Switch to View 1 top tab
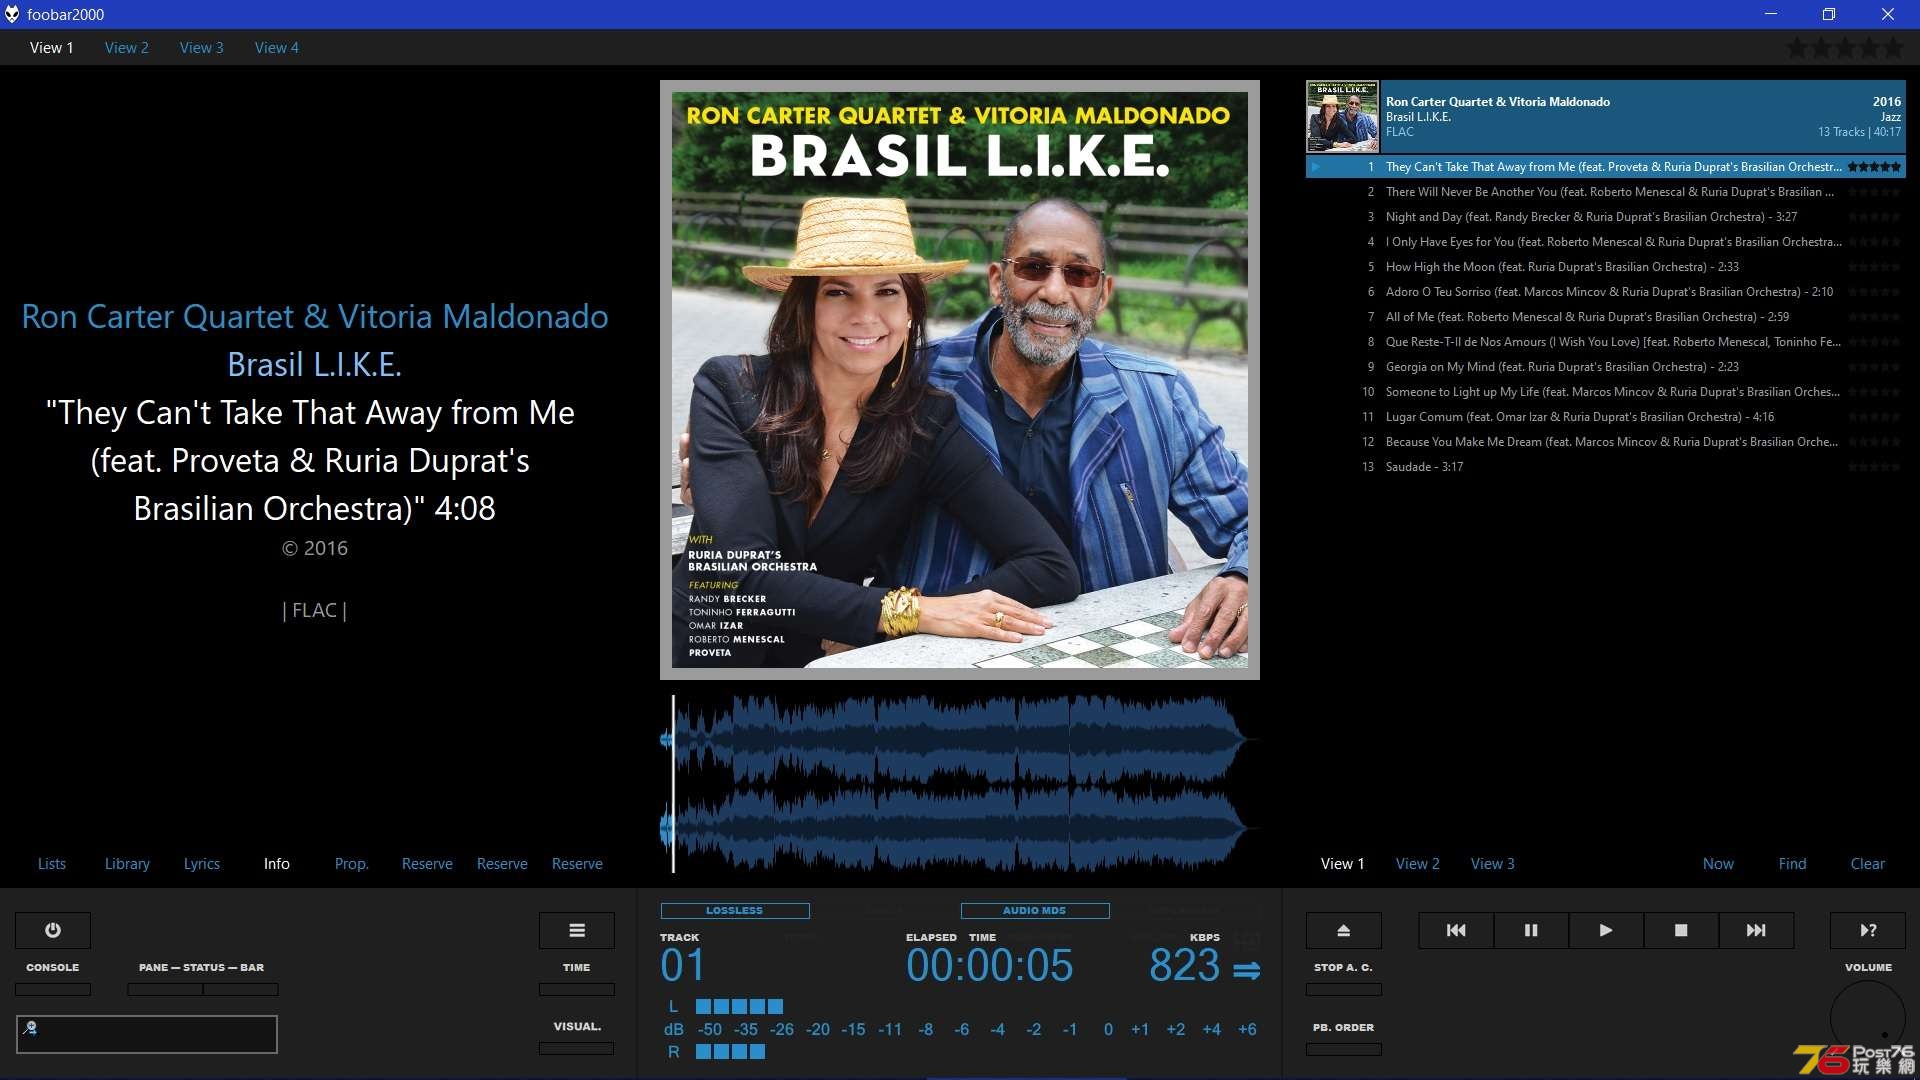This screenshot has width=1920, height=1080. tap(52, 47)
